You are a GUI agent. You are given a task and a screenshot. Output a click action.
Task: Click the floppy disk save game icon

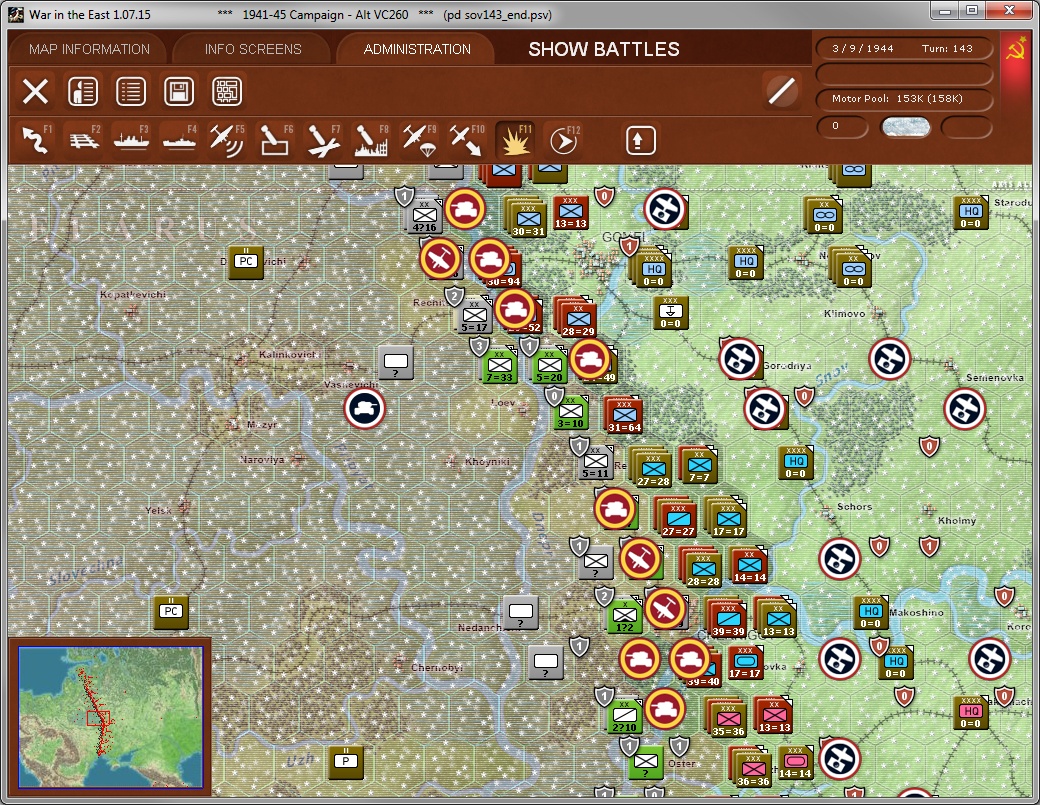[x=178, y=92]
